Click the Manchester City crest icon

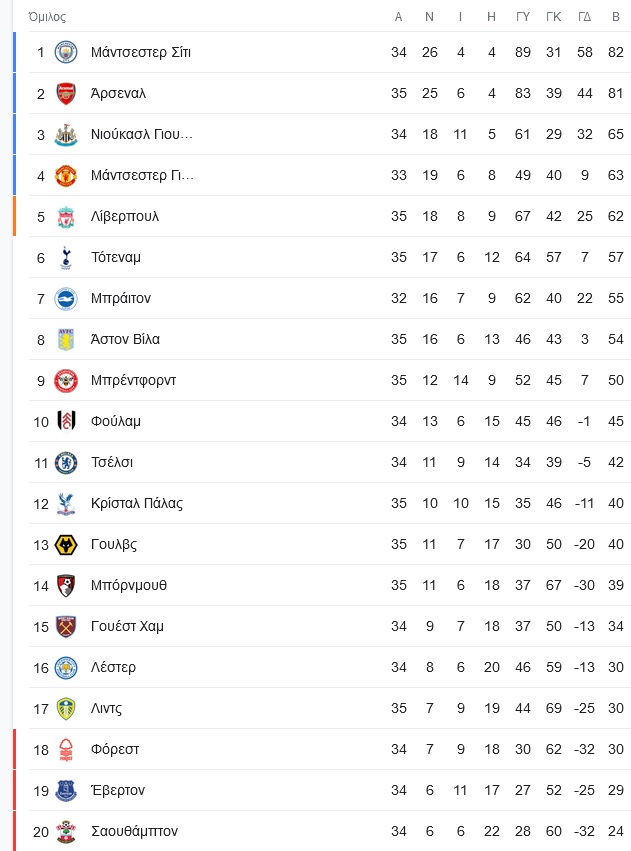tap(66, 52)
